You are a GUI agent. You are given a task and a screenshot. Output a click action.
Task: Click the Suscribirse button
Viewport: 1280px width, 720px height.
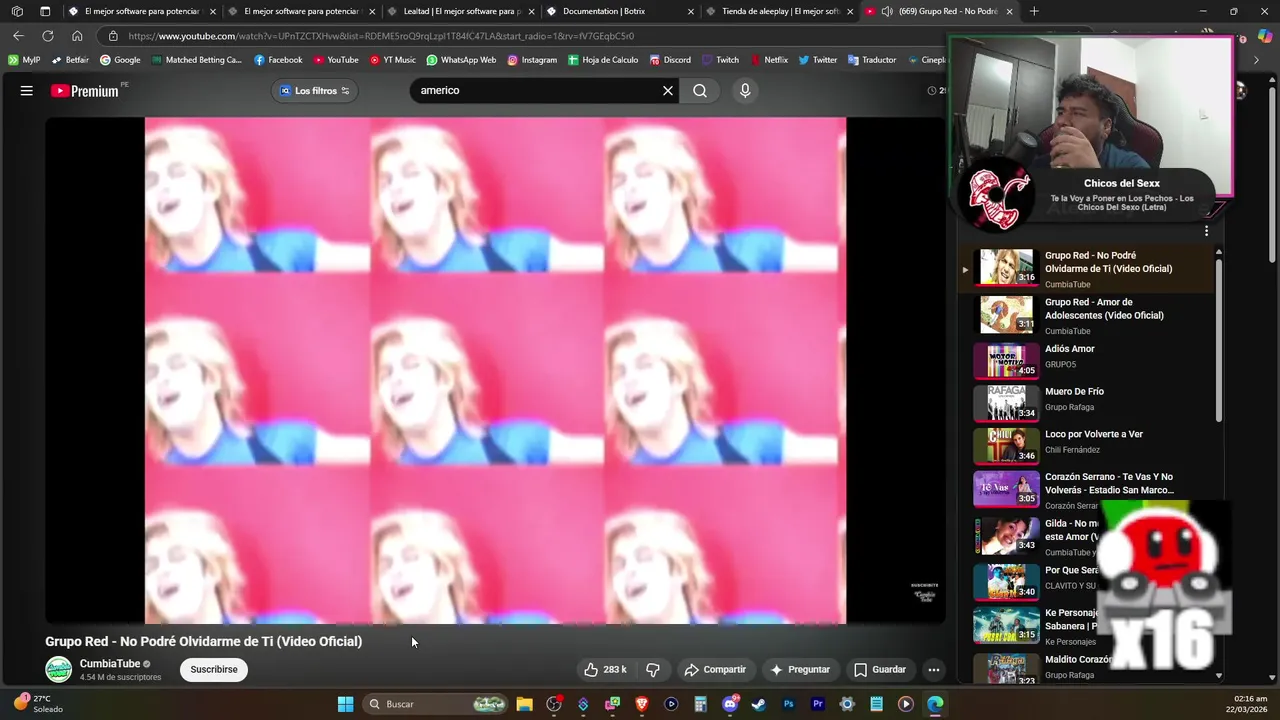214,670
